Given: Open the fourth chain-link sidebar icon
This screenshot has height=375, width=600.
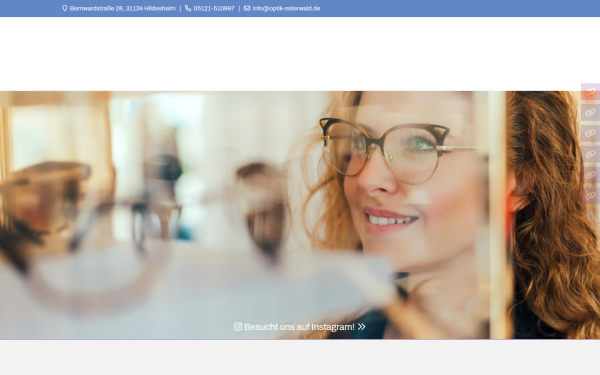Looking at the screenshot, I should click(590, 154).
